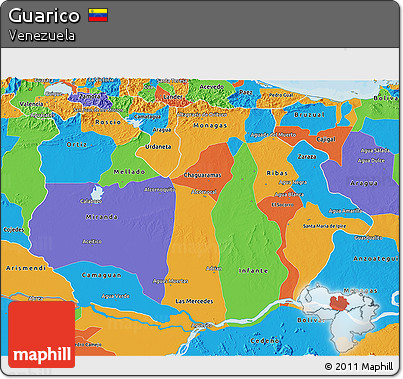Click the Zaraza region label
This screenshot has width=403, height=379.
pyautogui.click(x=307, y=156)
